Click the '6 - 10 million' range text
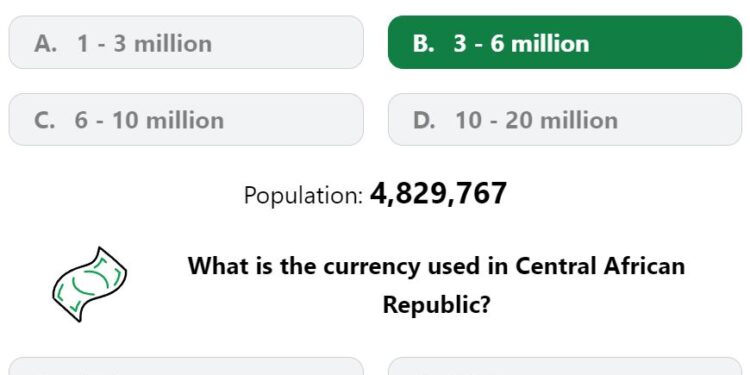The image size is (750, 375). pos(149,120)
